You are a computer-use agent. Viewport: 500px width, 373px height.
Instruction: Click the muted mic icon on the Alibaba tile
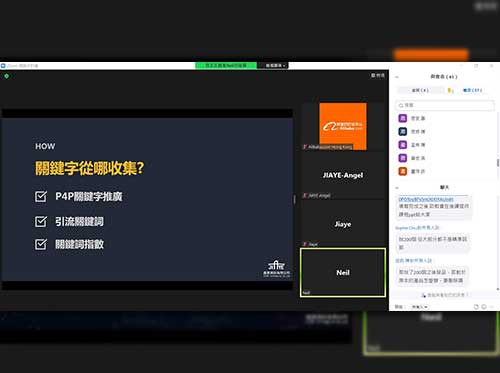pyautogui.click(x=305, y=147)
